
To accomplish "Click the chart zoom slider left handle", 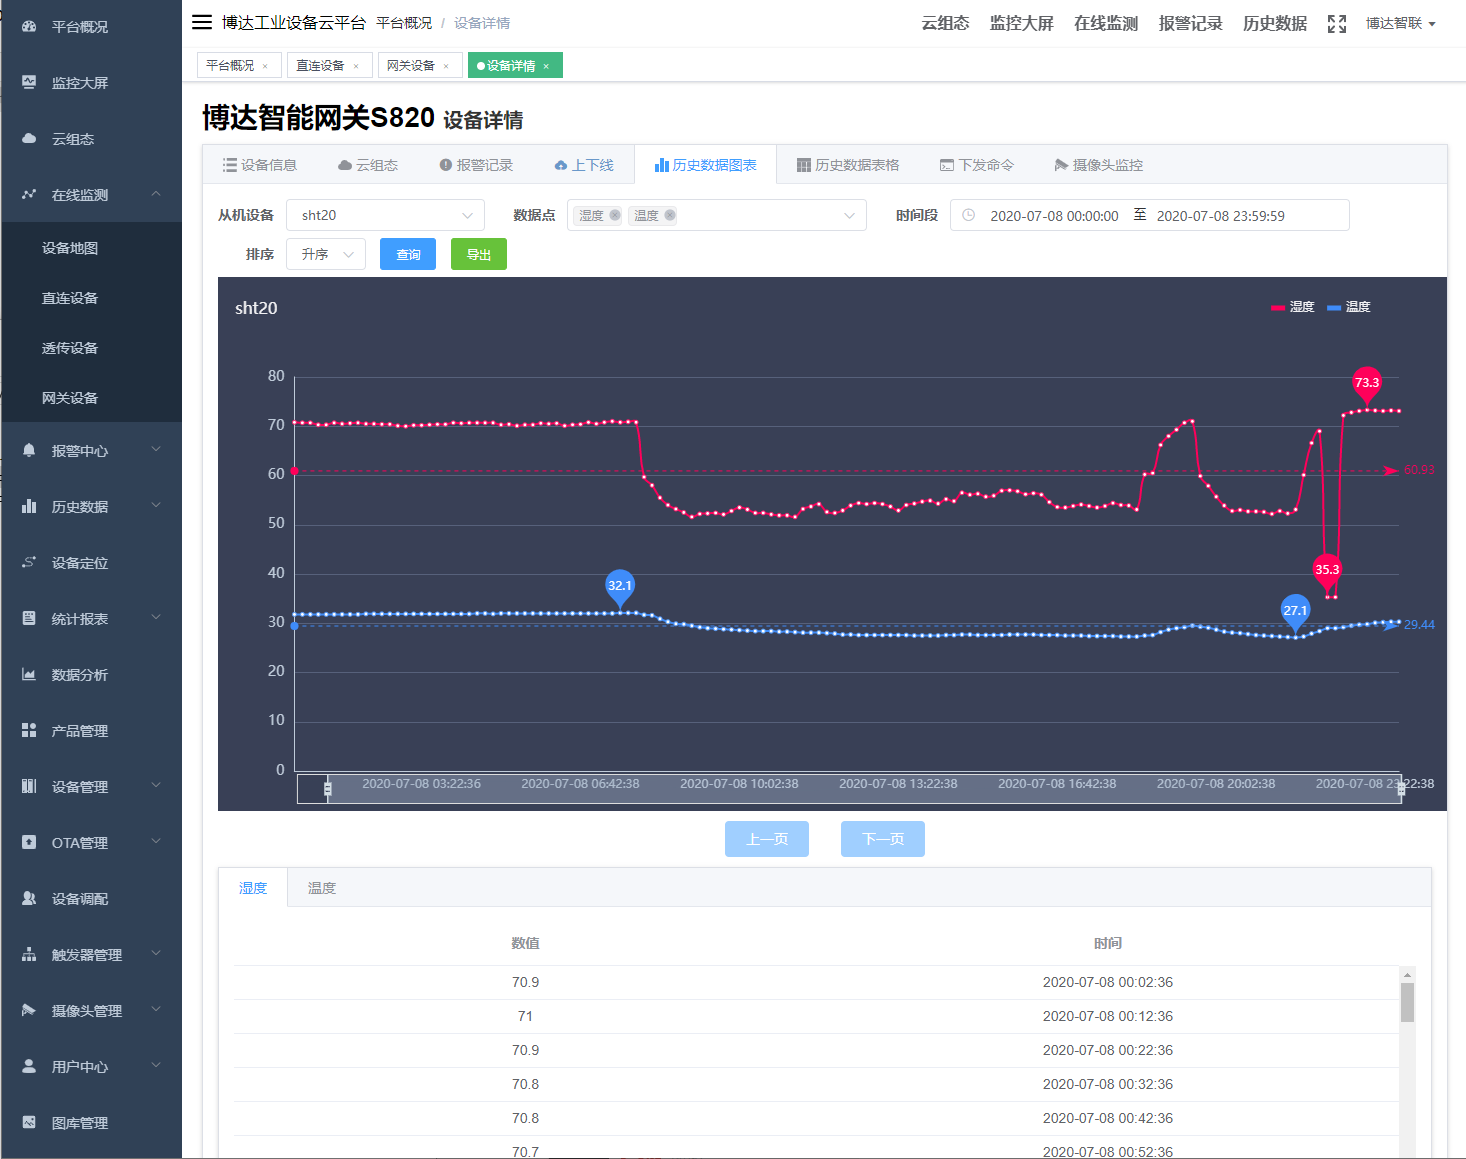I will (x=328, y=789).
